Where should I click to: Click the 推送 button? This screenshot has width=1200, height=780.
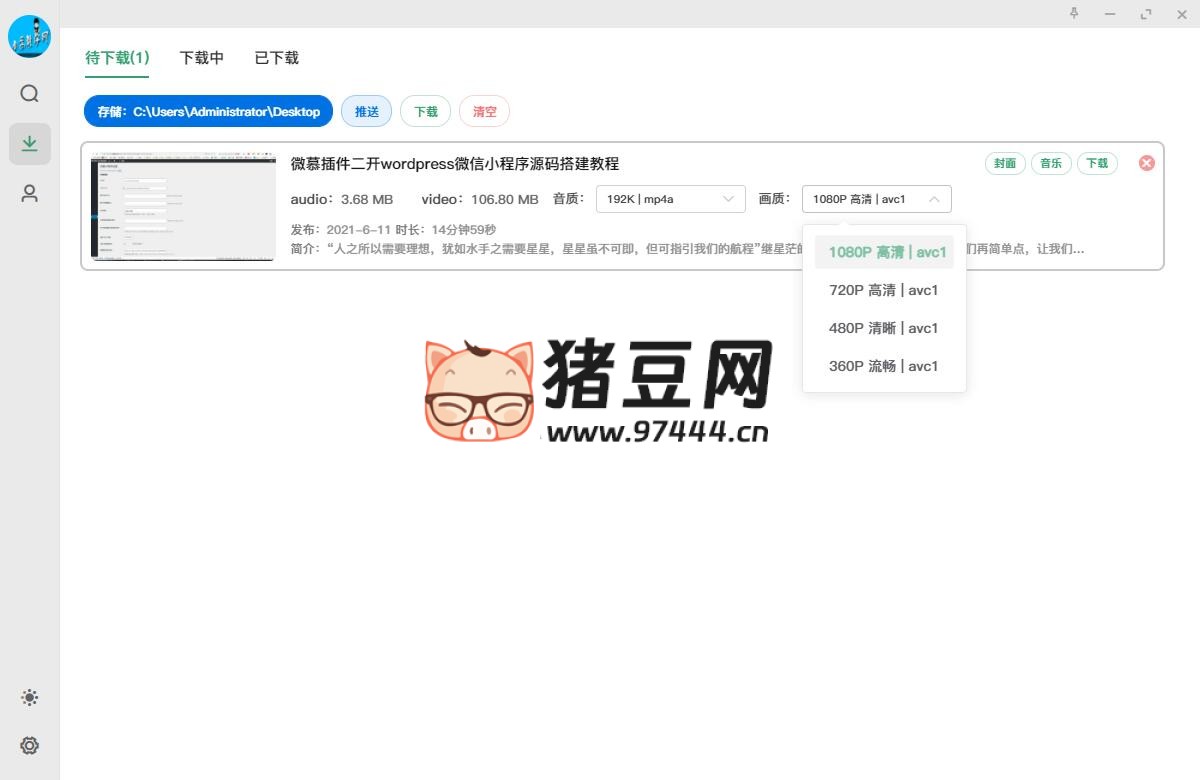pos(367,112)
